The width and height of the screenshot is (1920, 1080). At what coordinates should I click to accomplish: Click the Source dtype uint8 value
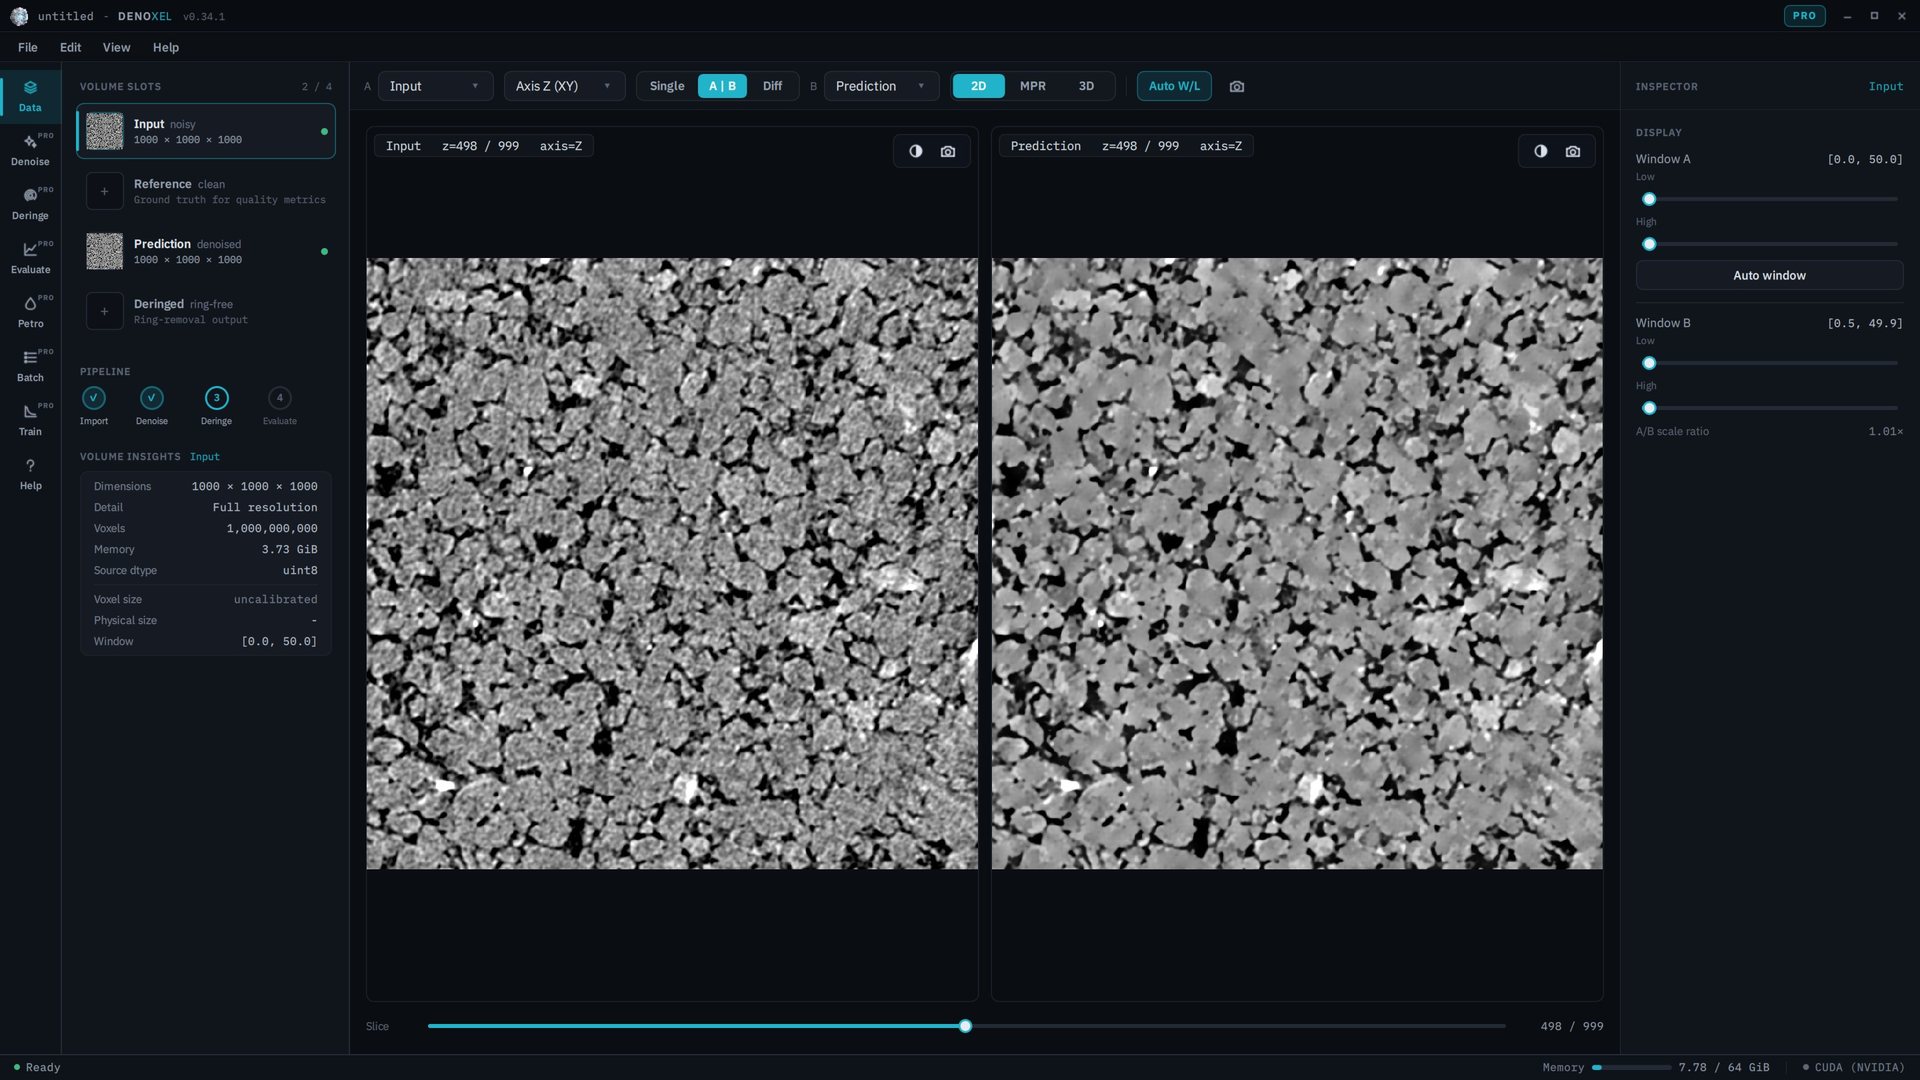tap(300, 571)
